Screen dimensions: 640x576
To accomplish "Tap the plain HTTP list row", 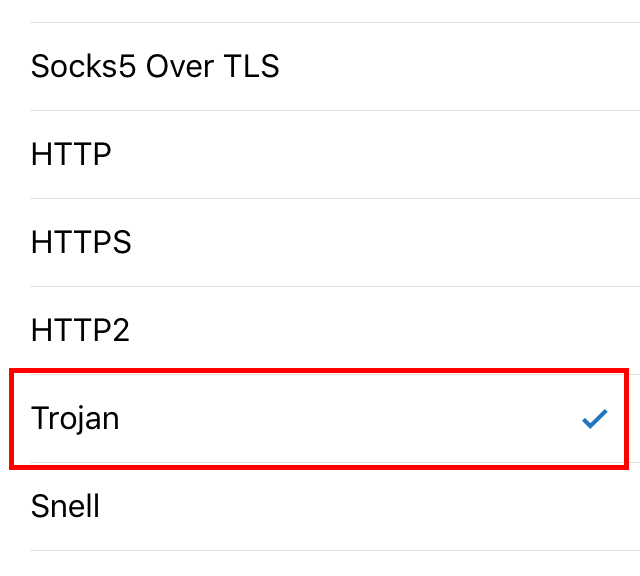I will pos(320,155).
